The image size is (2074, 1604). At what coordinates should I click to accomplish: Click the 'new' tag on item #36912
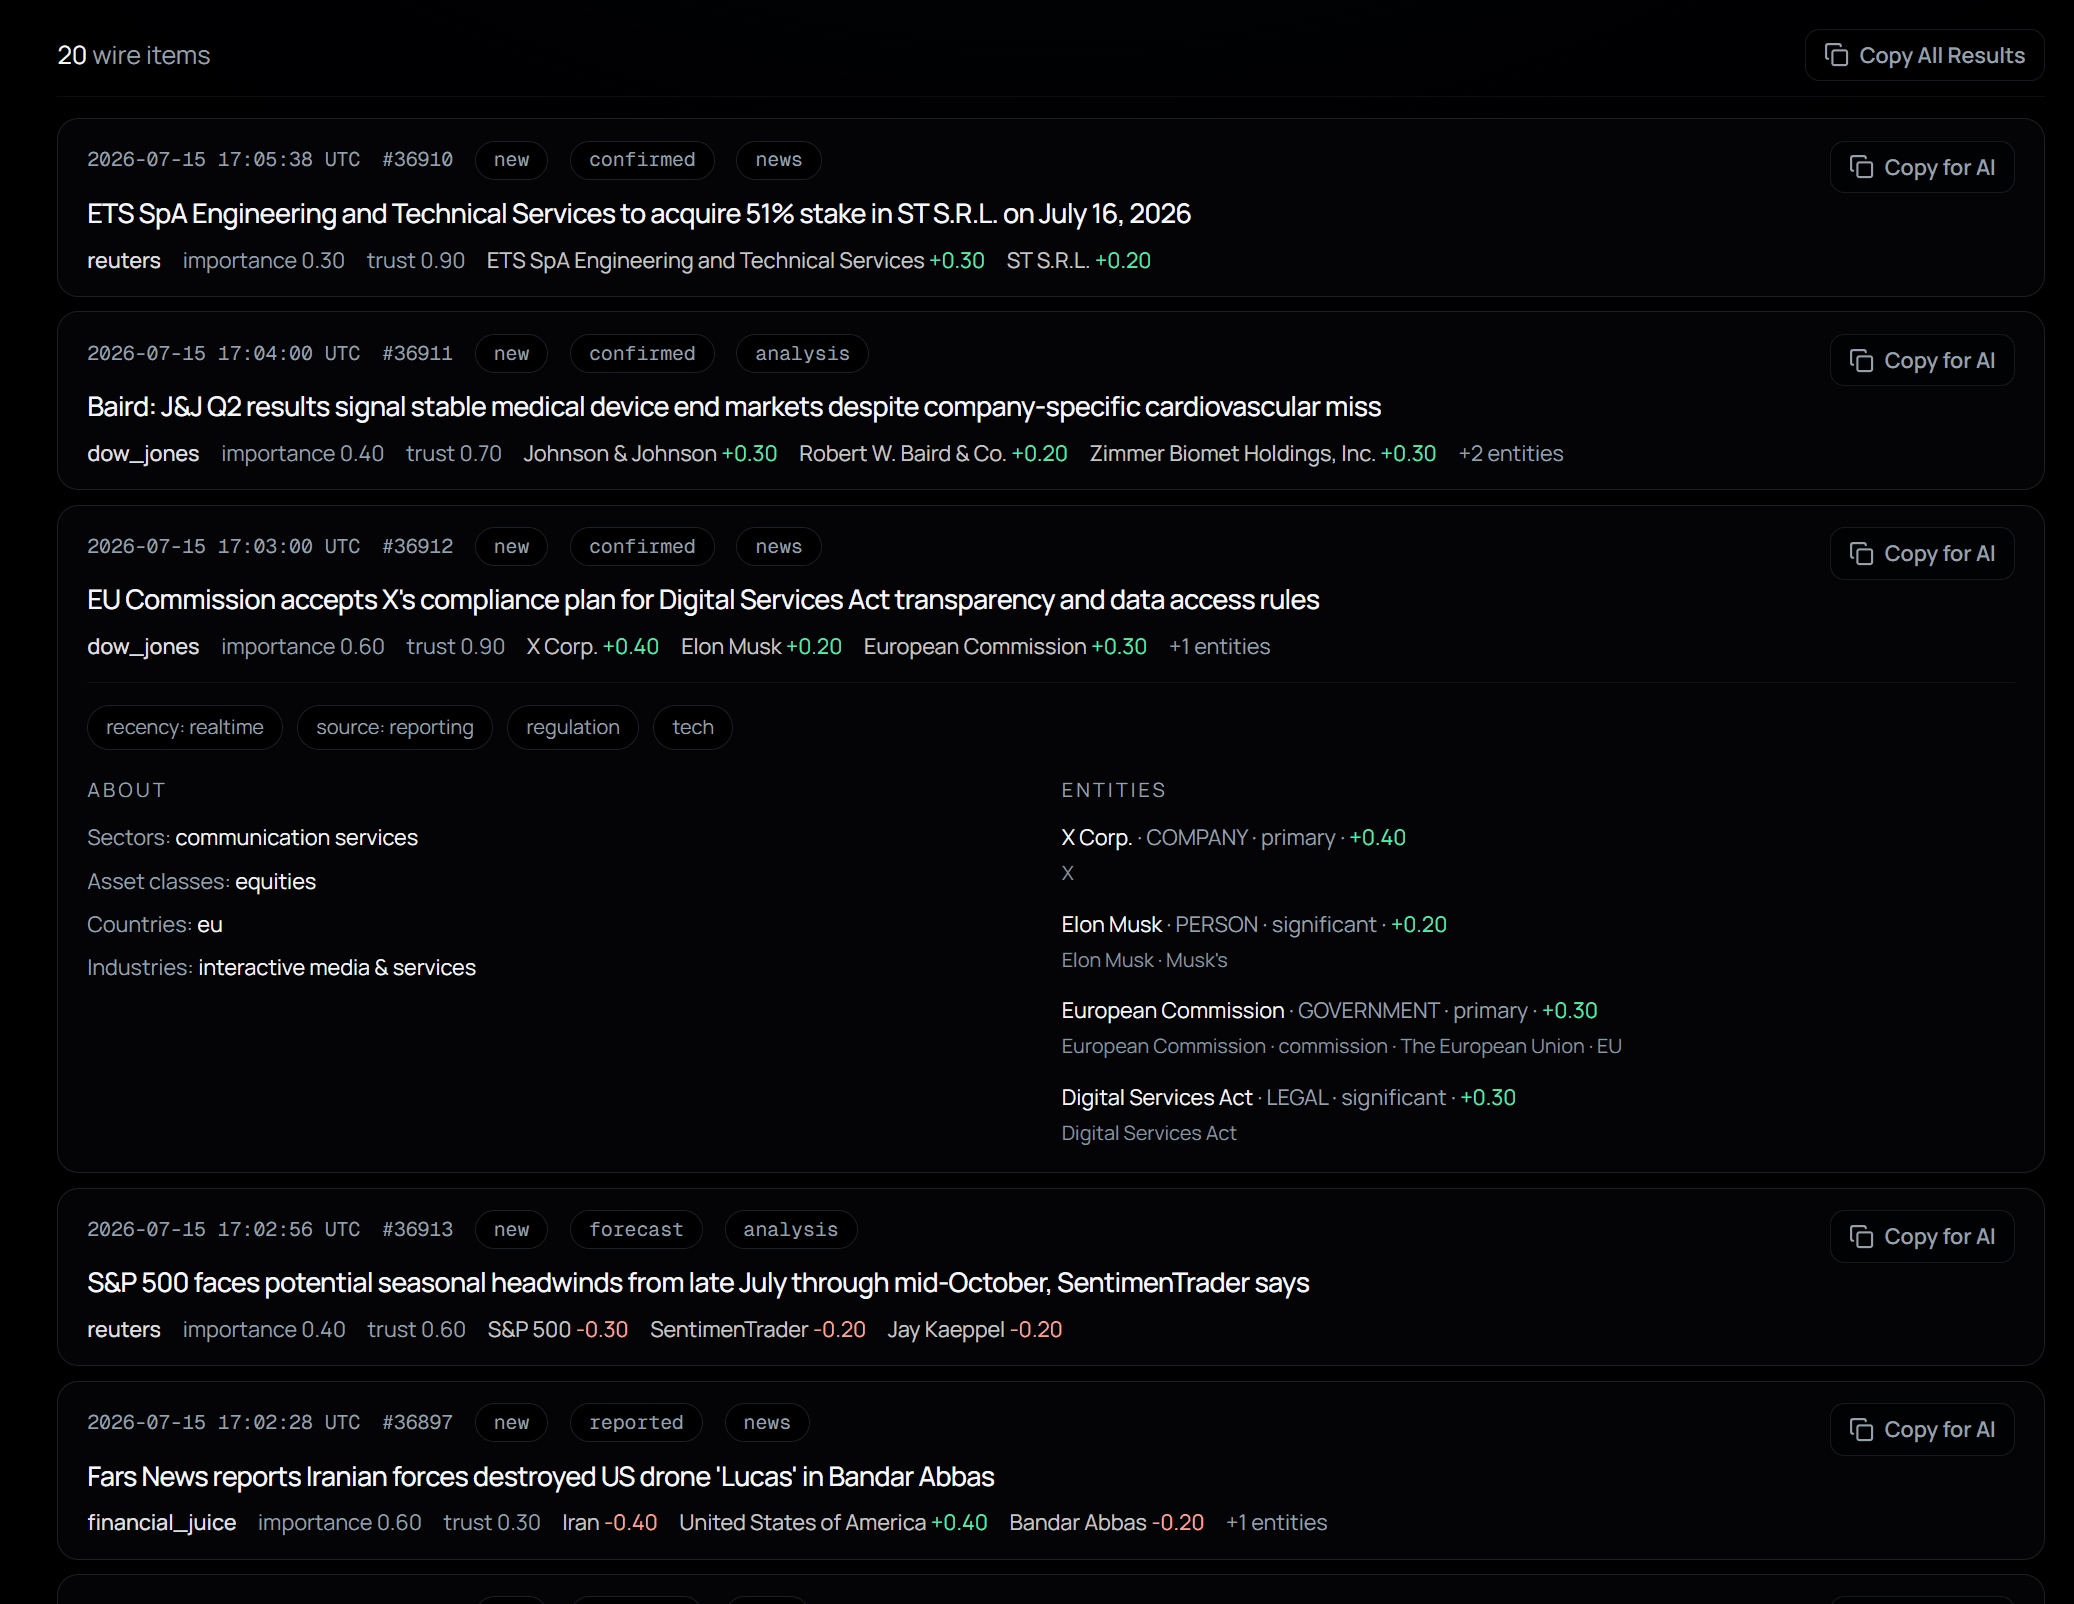(511, 546)
